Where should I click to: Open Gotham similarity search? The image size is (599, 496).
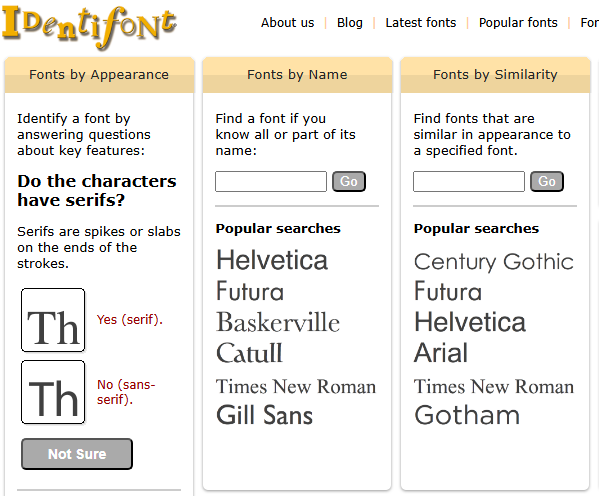tap(467, 415)
